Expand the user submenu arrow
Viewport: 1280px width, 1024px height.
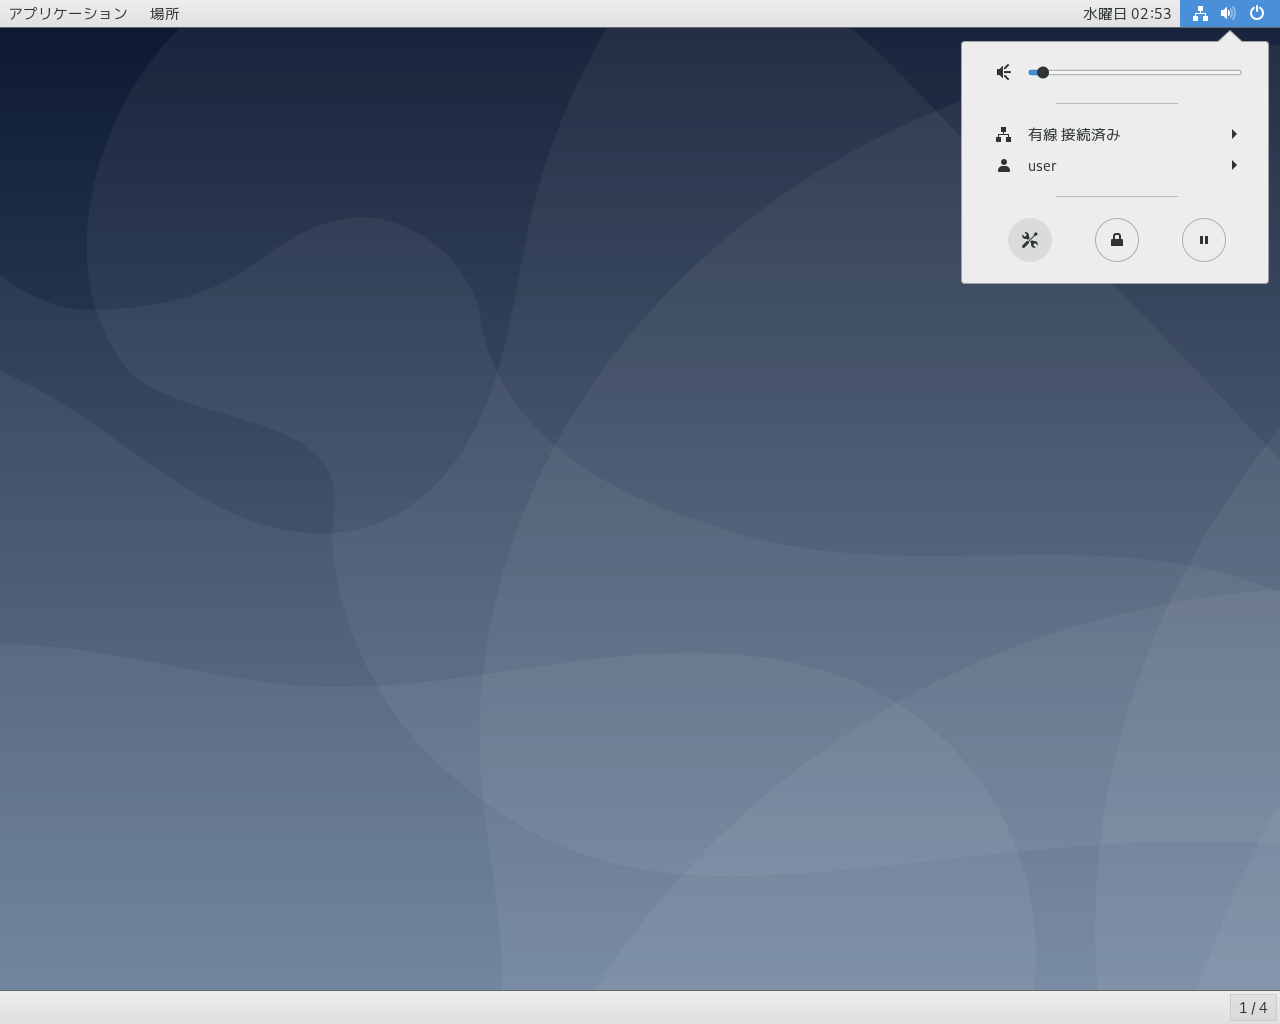[1234, 166]
